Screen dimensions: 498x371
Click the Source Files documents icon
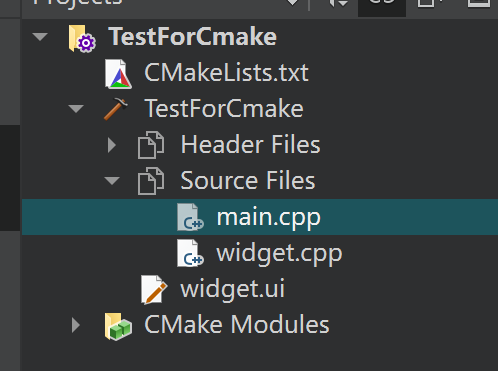[x=151, y=181]
